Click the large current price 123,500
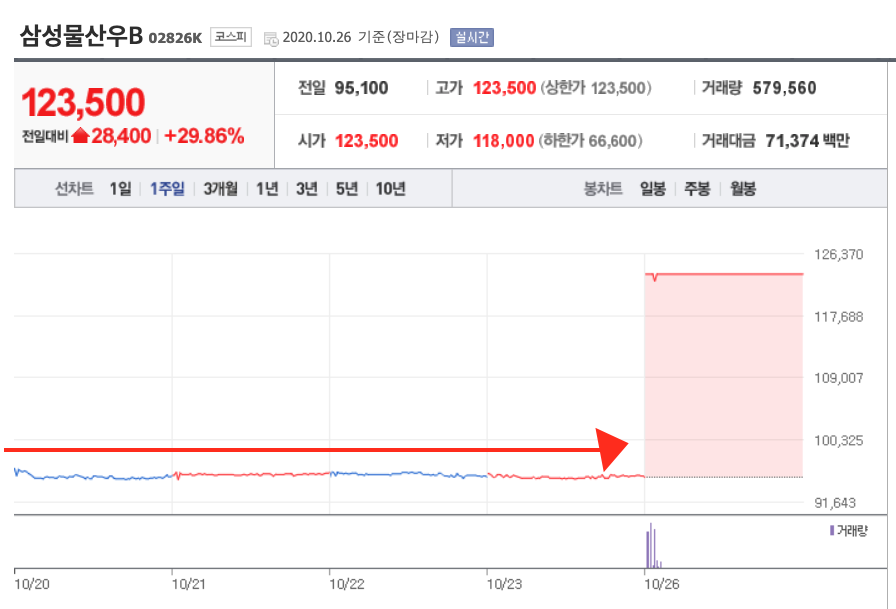Image resolution: width=896 pixels, height=609 pixels. (x=83, y=102)
